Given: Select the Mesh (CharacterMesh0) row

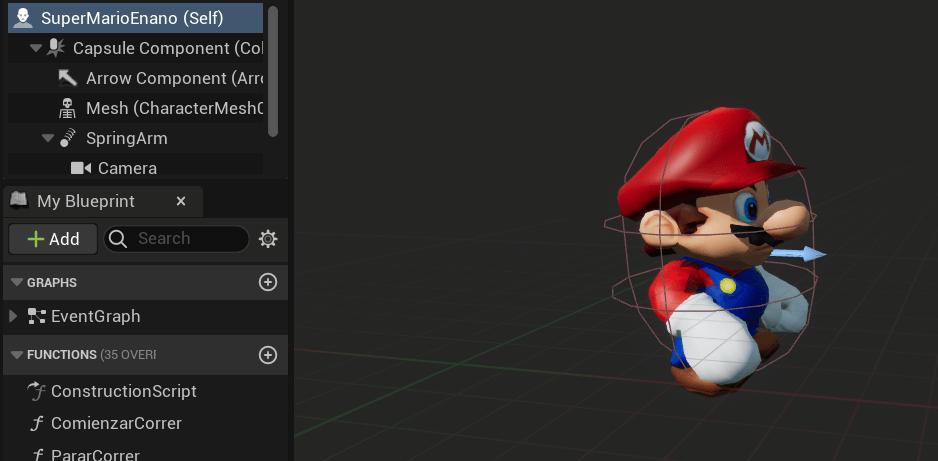Looking at the screenshot, I should (135, 108).
